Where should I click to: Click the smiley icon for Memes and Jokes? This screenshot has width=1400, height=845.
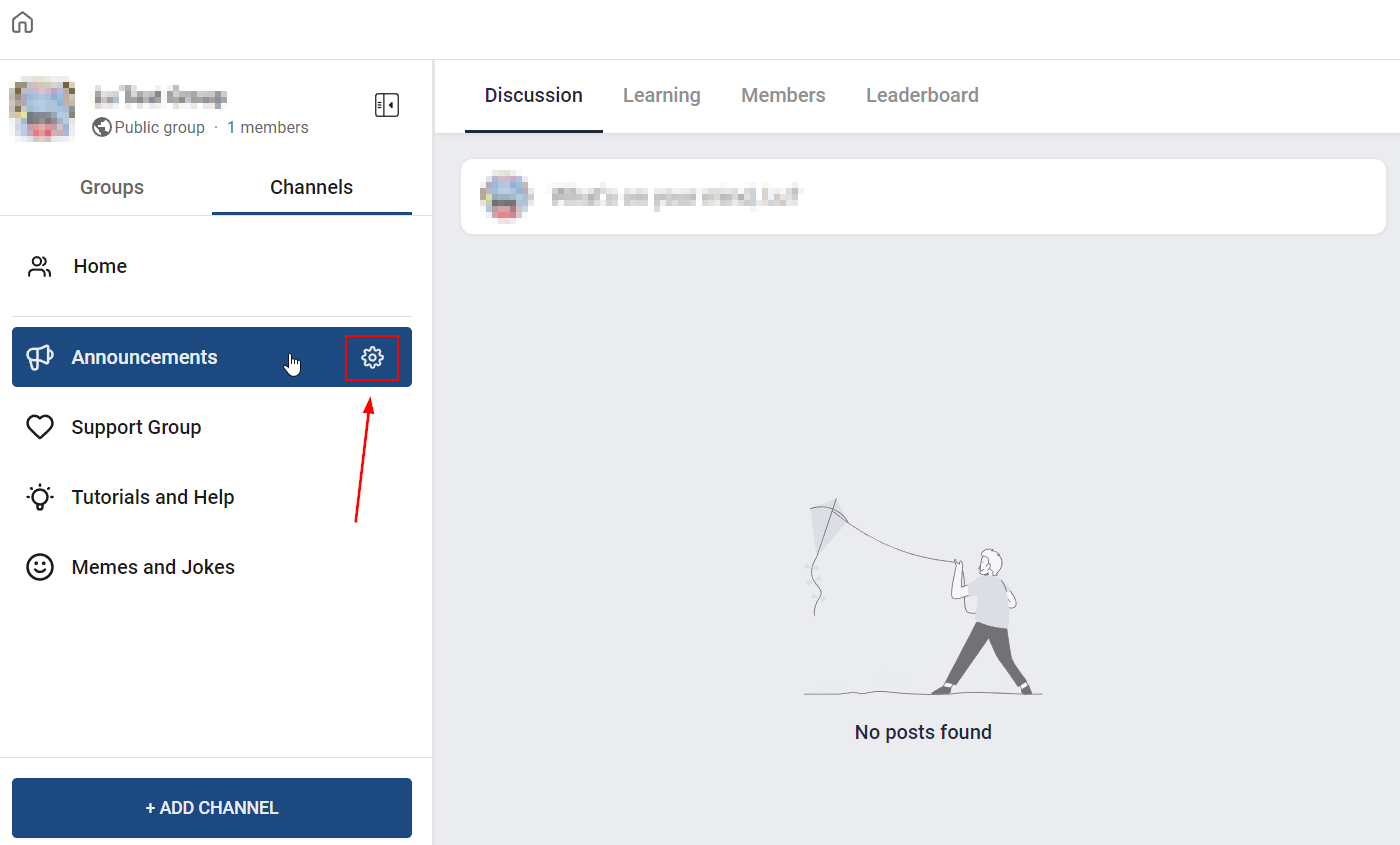pyautogui.click(x=40, y=567)
